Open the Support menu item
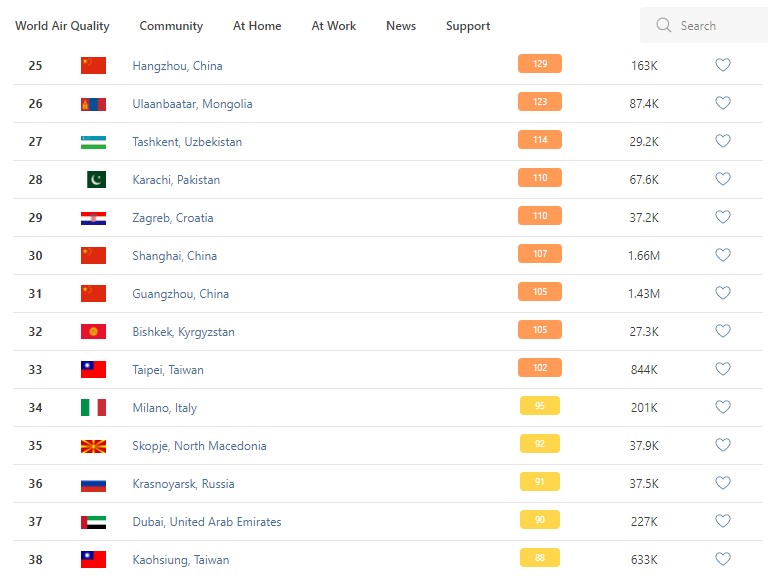Screen dimensions: 768x577 coord(468,26)
